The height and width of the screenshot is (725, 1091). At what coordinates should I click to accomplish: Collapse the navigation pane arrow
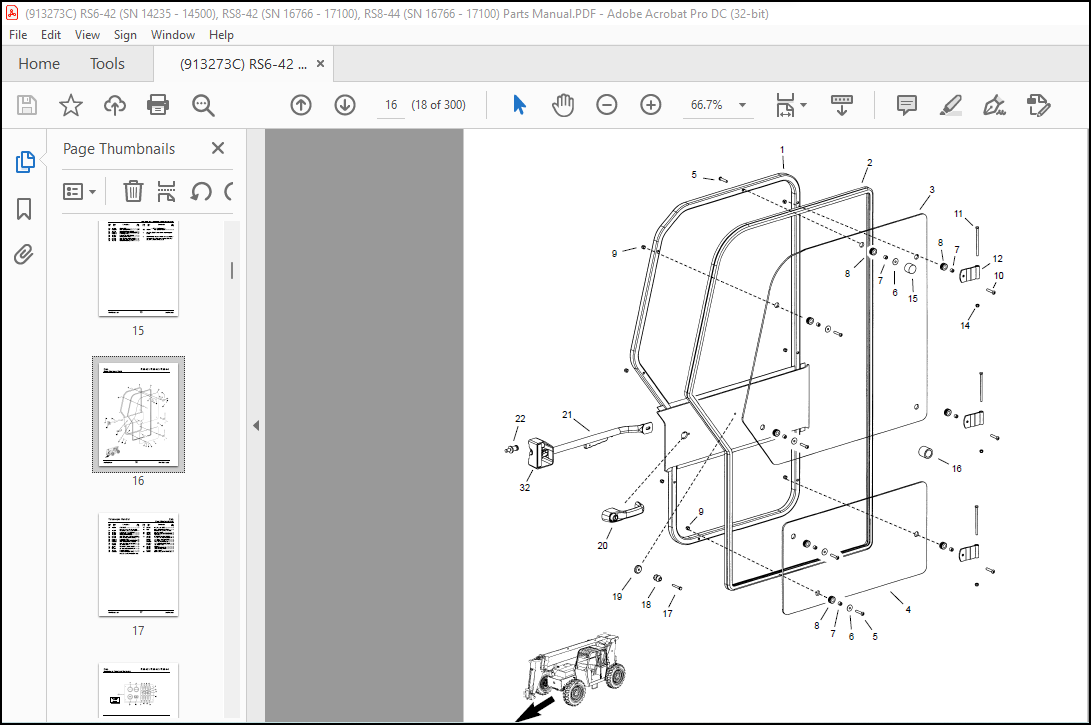coord(256,425)
